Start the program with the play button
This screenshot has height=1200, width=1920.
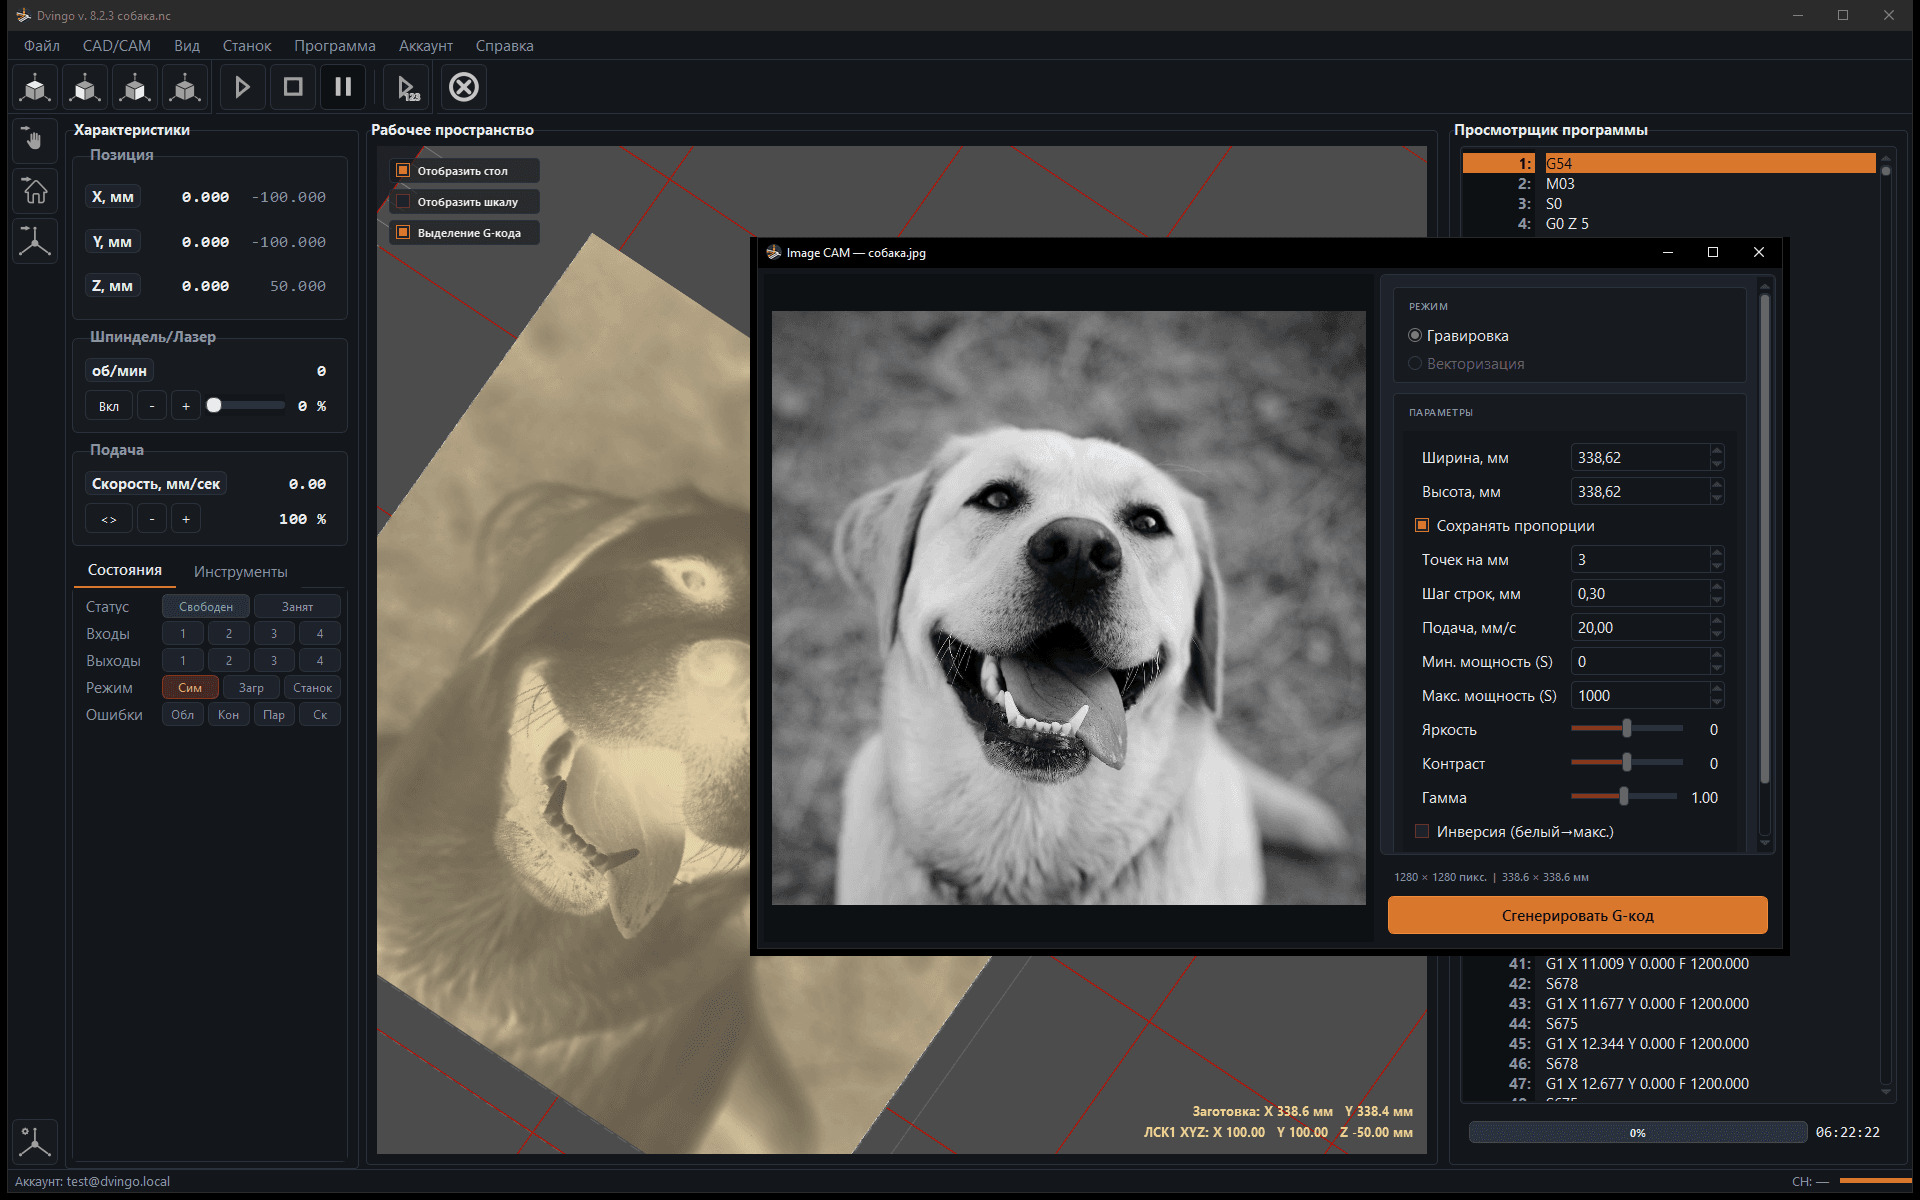(x=242, y=87)
